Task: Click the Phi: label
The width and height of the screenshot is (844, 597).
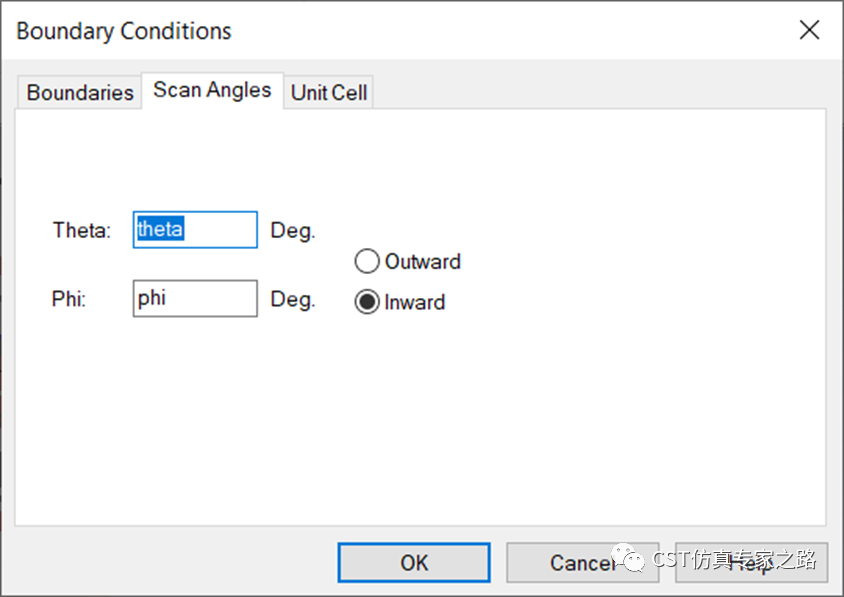Action: click(x=69, y=299)
